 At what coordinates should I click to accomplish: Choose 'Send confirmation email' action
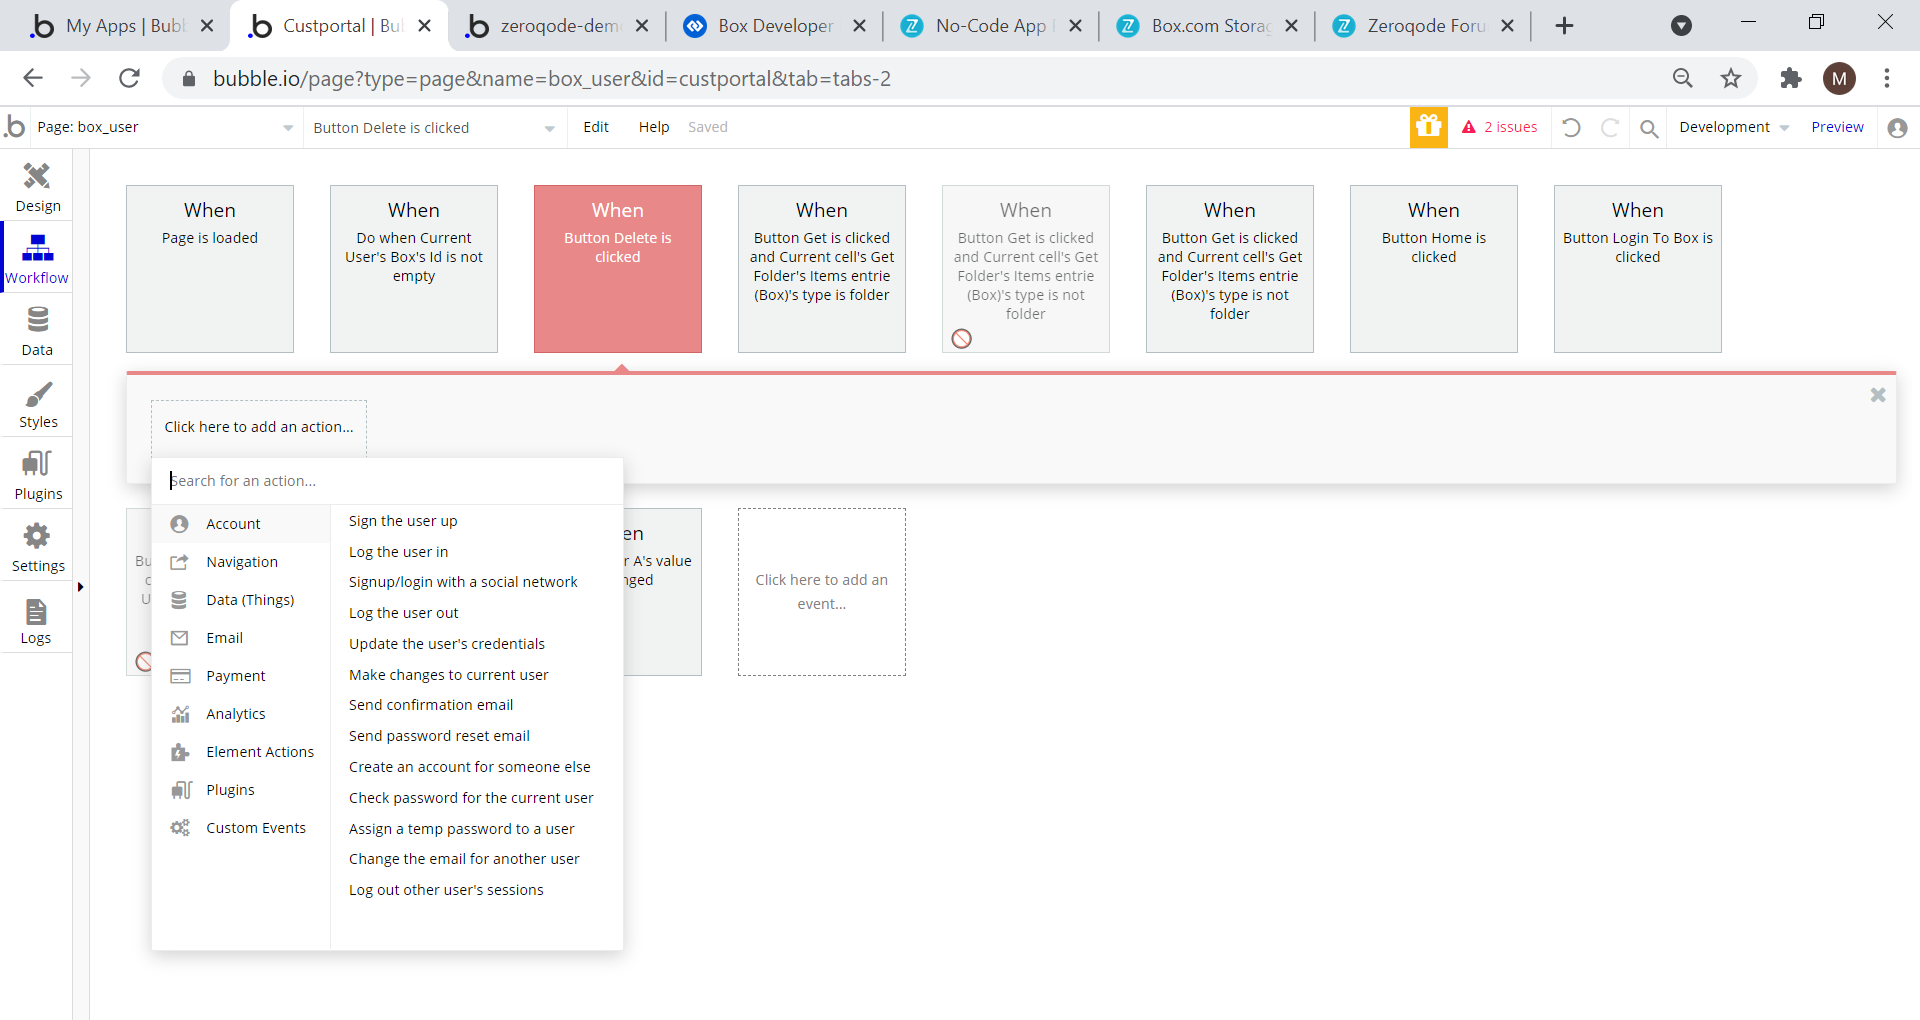tap(431, 705)
